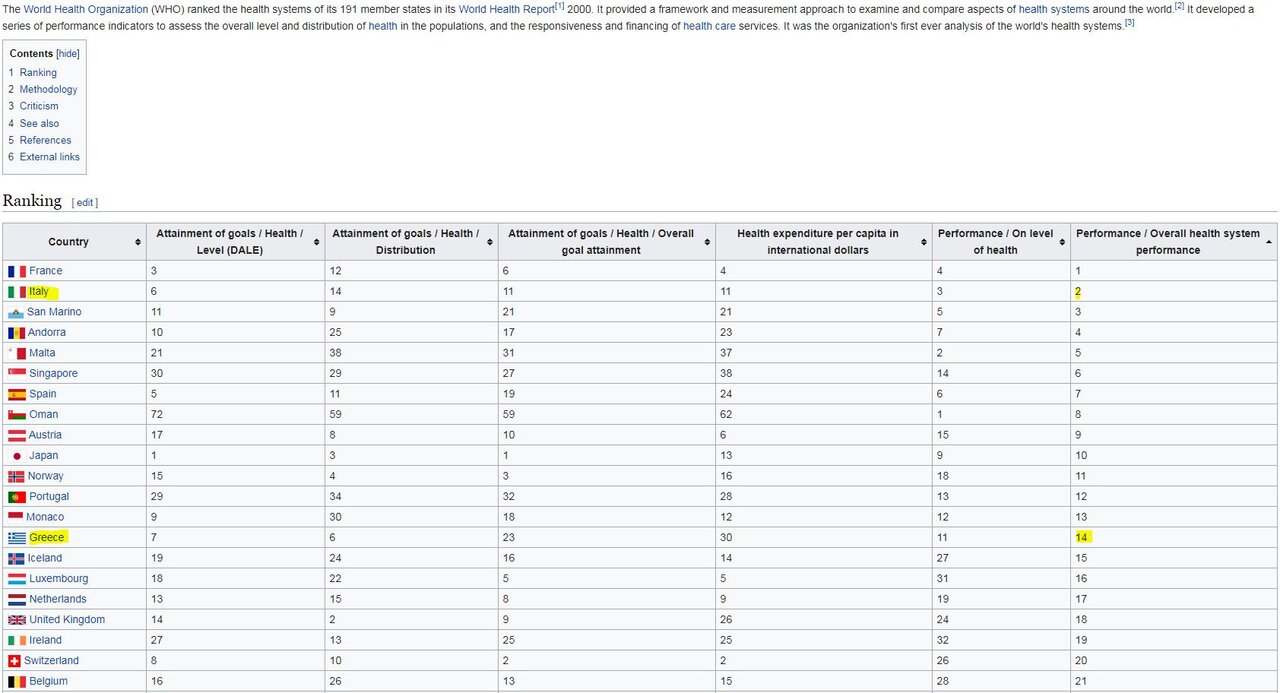Edit the Ranking section
Image resolution: width=1280 pixels, height=693 pixels.
click(85, 203)
